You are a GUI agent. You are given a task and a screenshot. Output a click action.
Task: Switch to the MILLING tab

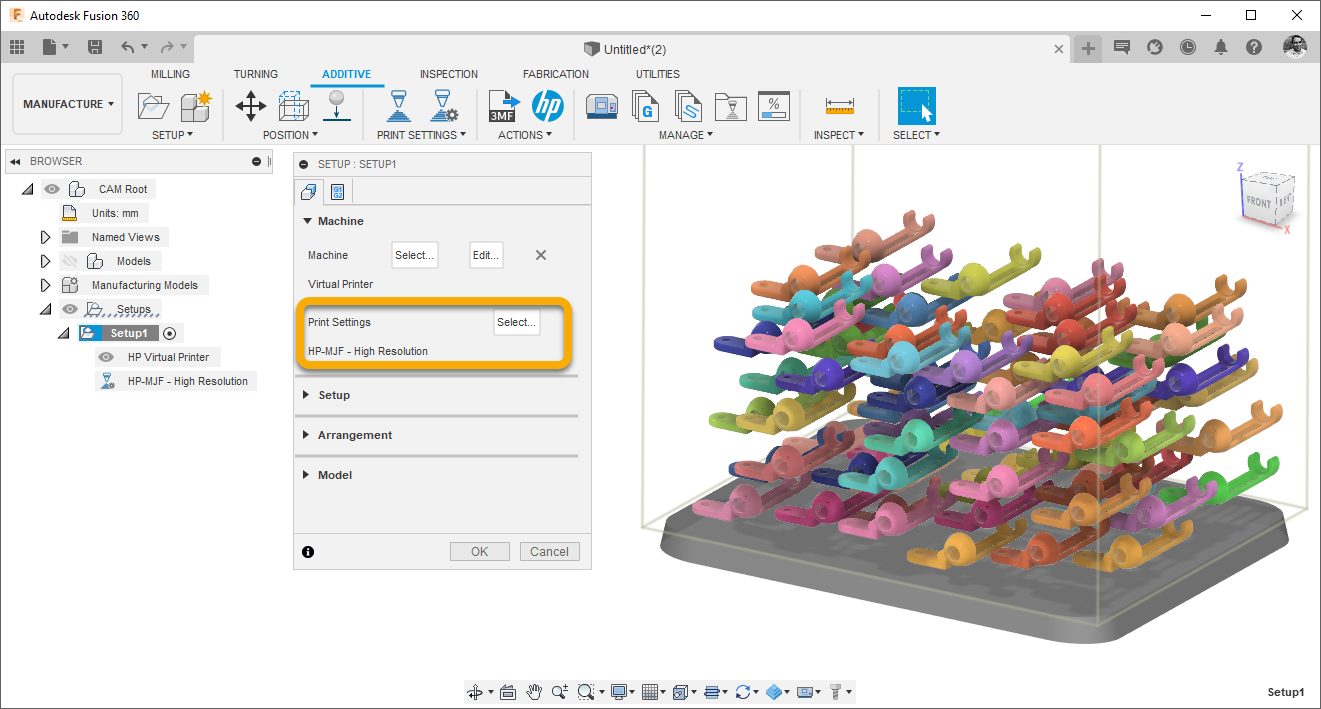tap(170, 74)
